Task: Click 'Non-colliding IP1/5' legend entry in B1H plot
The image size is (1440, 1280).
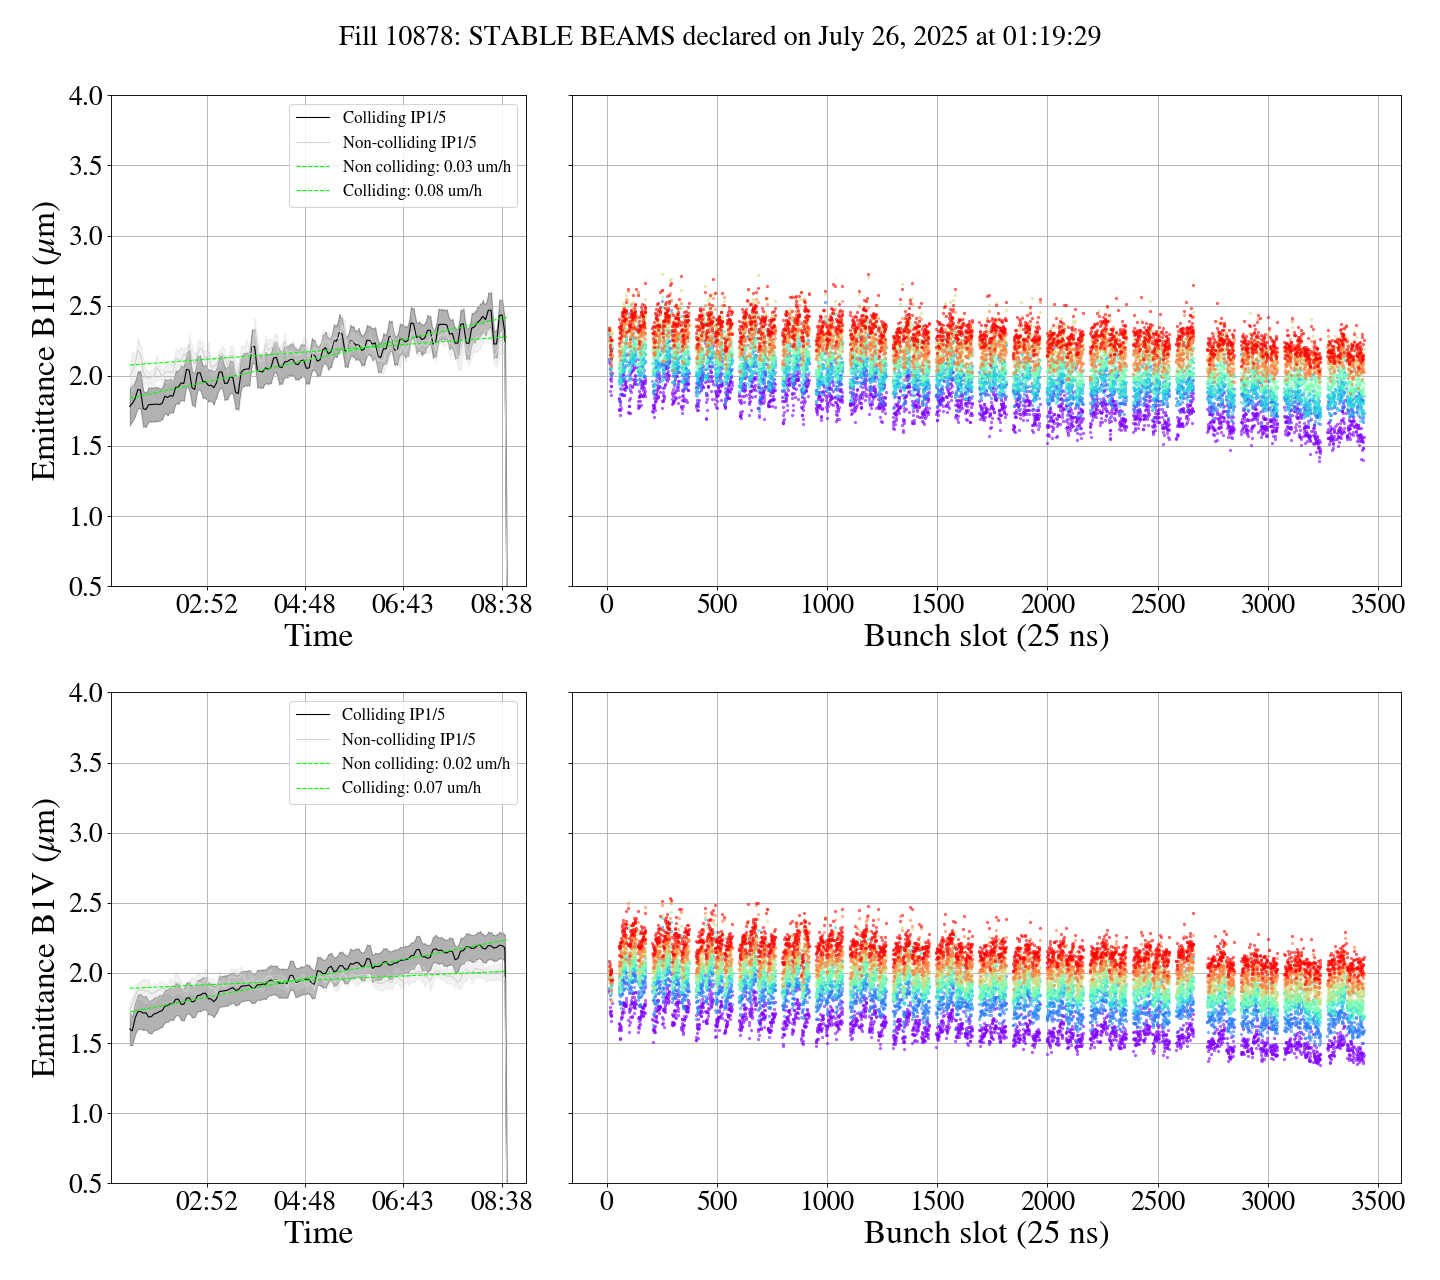Action: [409, 143]
